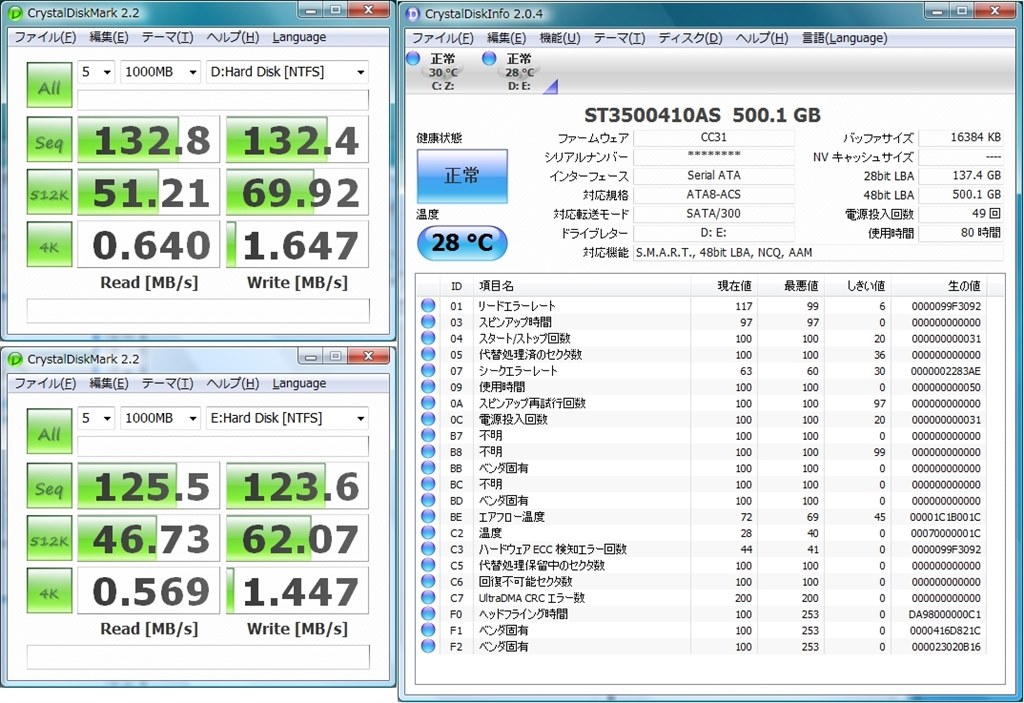Run All tests in D: drive window
This screenshot has width=1024, height=703.
(50, 86)
